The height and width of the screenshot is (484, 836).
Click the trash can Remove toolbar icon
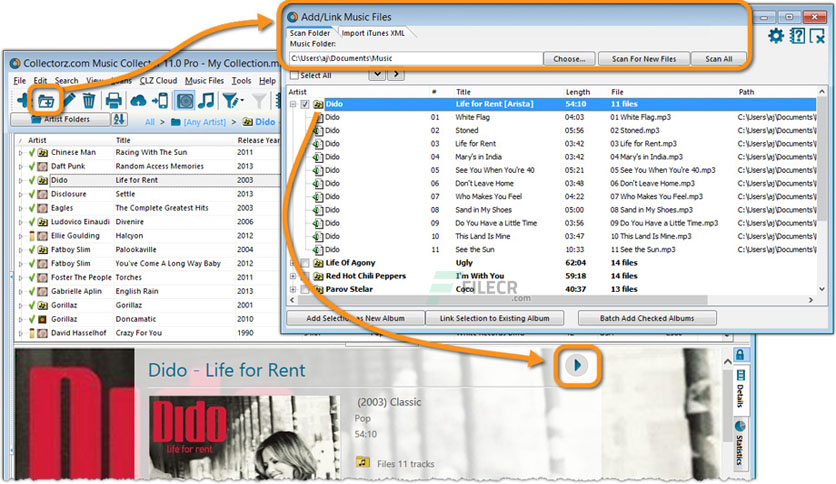tap(89, 100)
